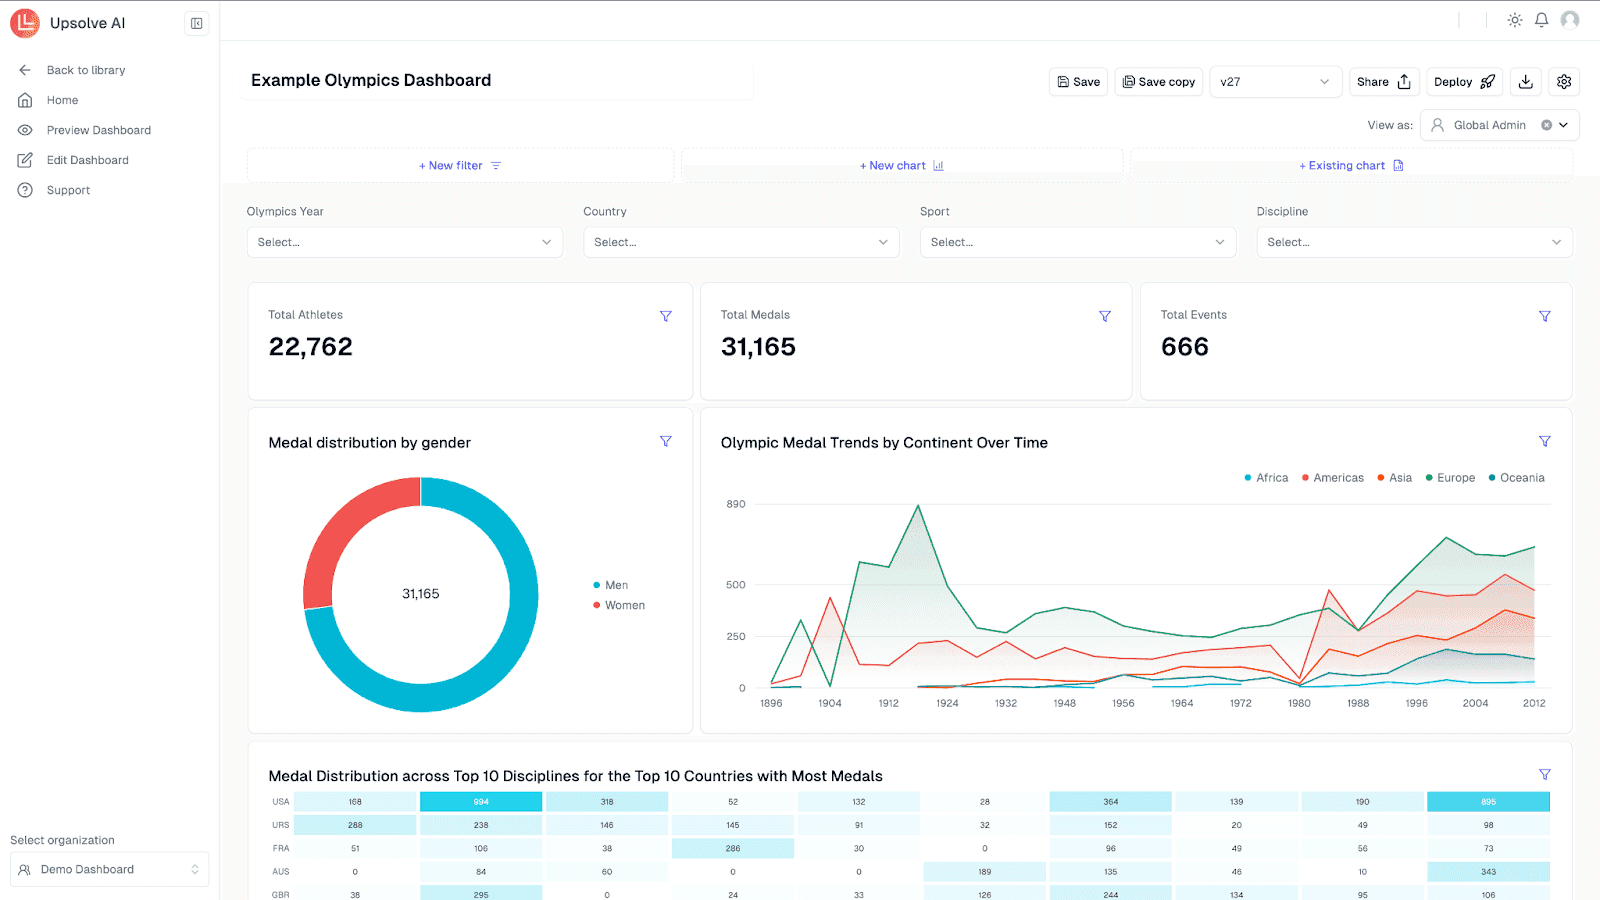Screen dimensions: 1600x900
Task: Open the filter icon on Olympic Medal Trends chart
Action: coord(1545,441)
